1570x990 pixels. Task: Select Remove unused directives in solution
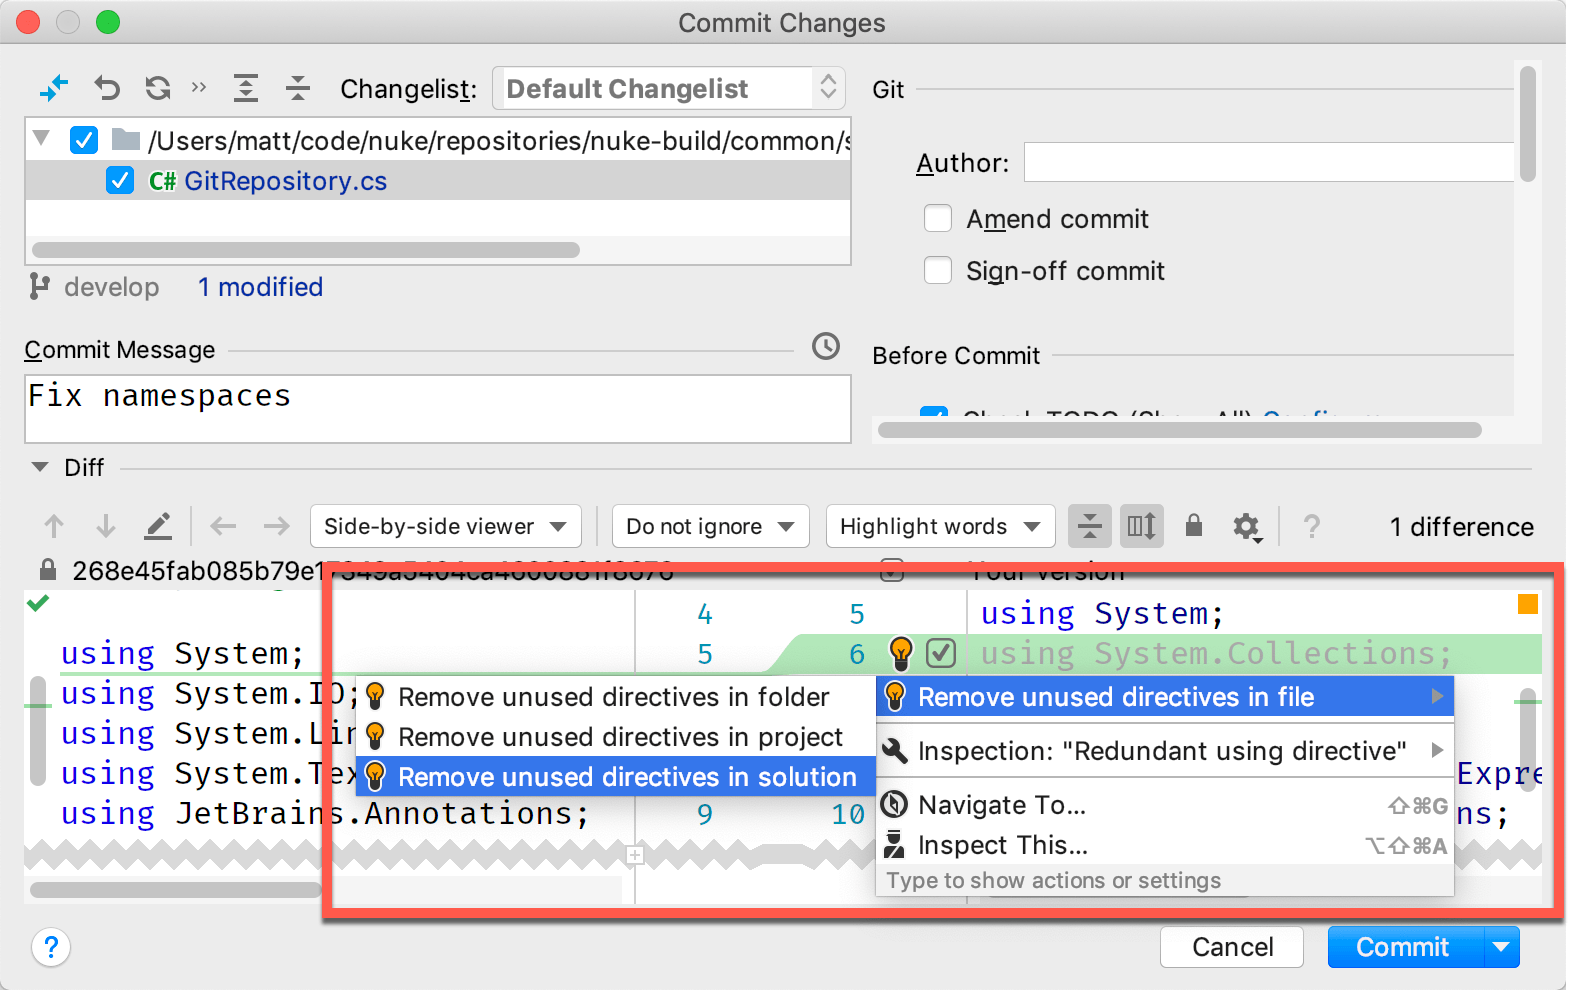(x=626, y=777)
